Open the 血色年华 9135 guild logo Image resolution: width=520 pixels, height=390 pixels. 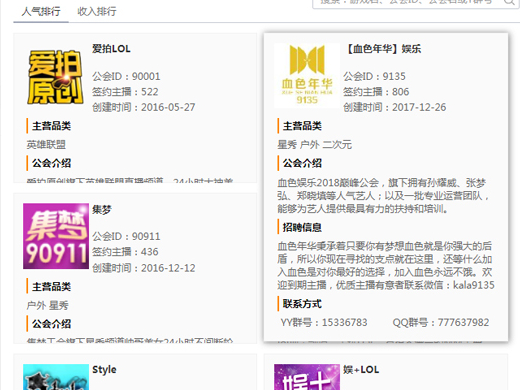(x=307, y=75)
